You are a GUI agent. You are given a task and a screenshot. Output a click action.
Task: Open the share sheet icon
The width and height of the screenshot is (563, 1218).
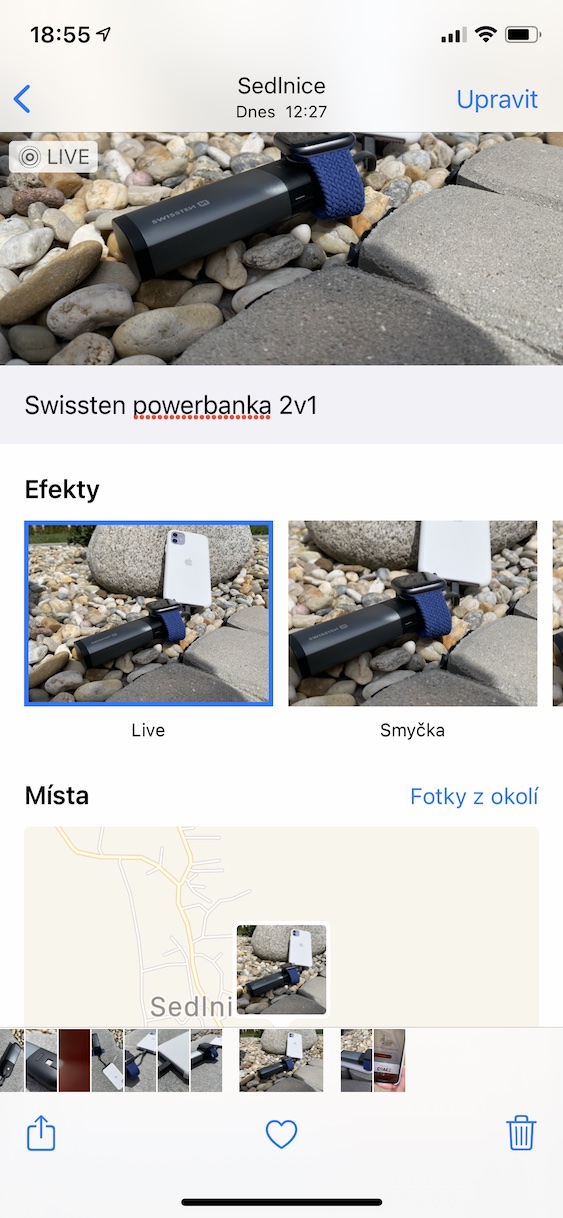pos(41,1133)
